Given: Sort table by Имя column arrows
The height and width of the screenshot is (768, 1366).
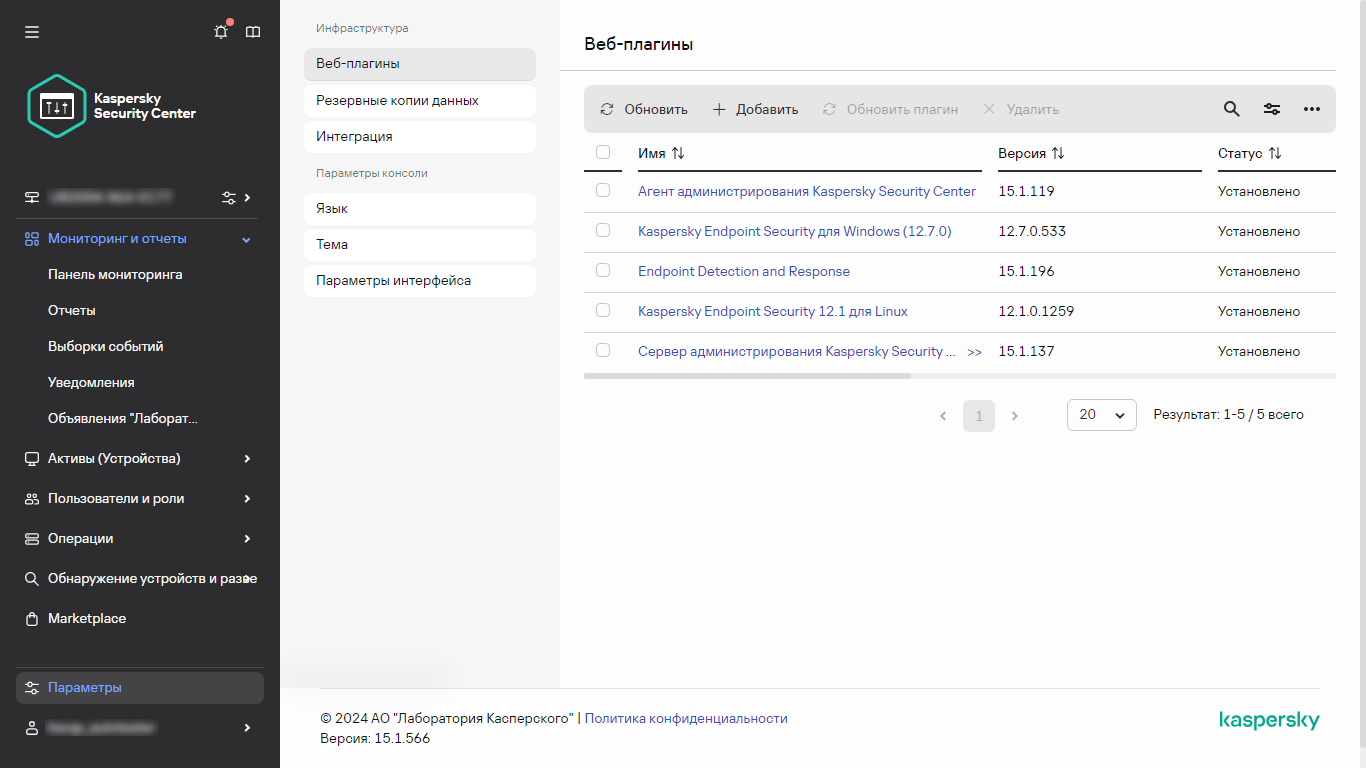Looking at the screenshot, I should [x=678, y=153].
